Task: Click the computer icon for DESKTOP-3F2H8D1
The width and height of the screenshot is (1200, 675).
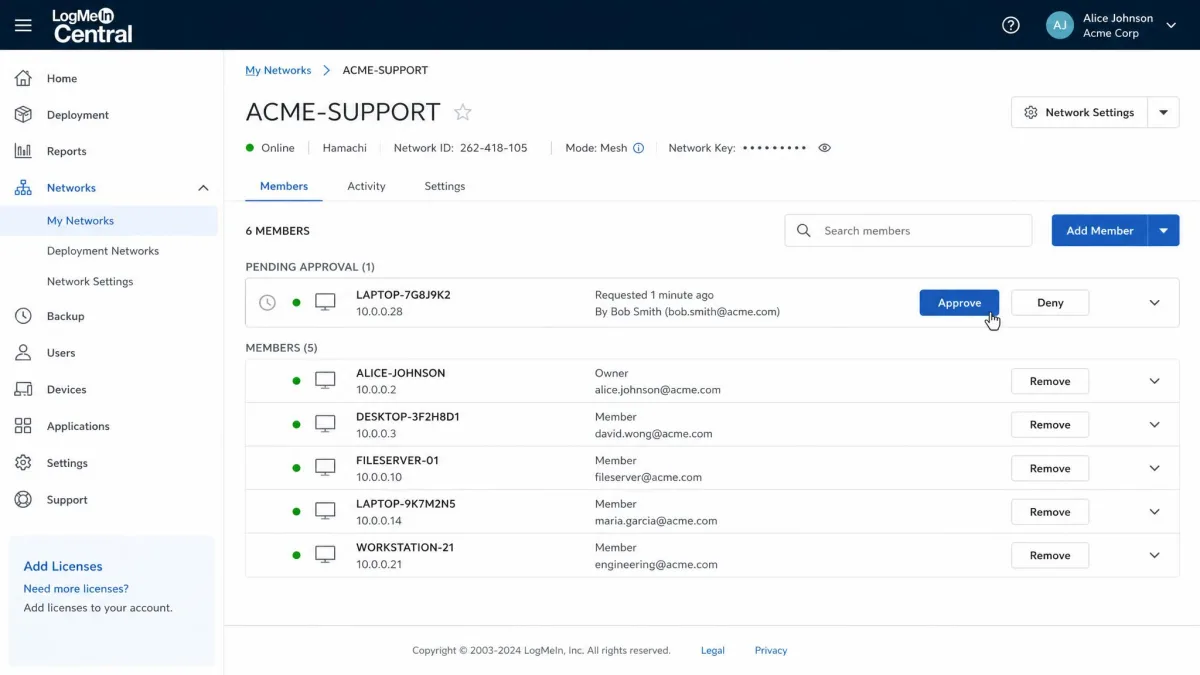Action: [325, 424]
